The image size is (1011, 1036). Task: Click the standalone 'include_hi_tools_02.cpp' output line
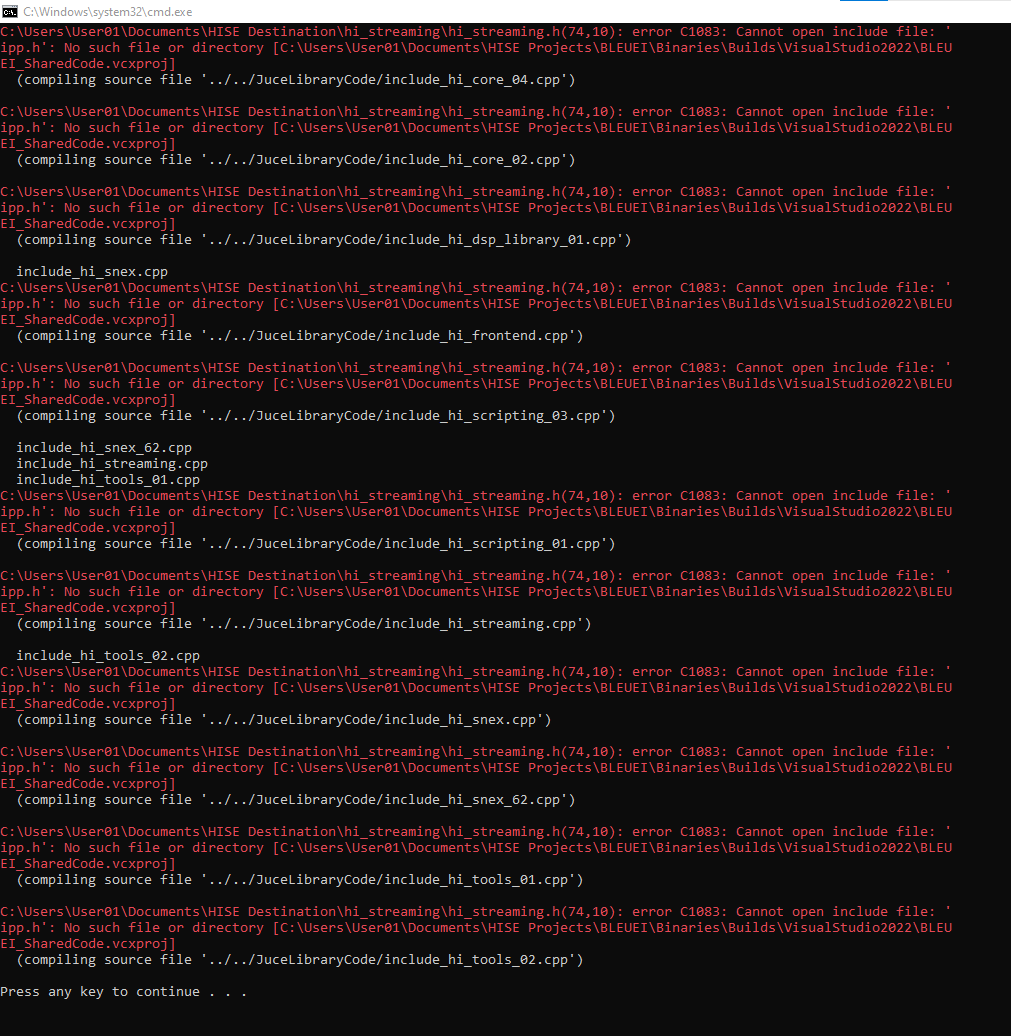(x=108, y=655)
